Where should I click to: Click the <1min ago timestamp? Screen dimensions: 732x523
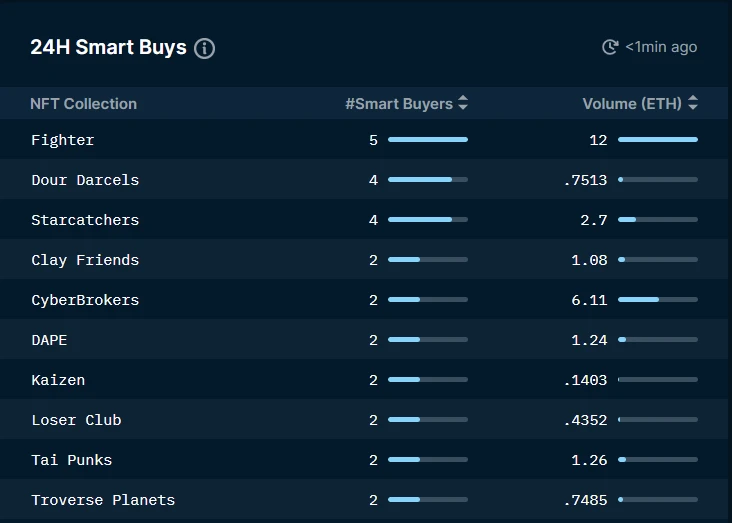(x=661, y=47)
